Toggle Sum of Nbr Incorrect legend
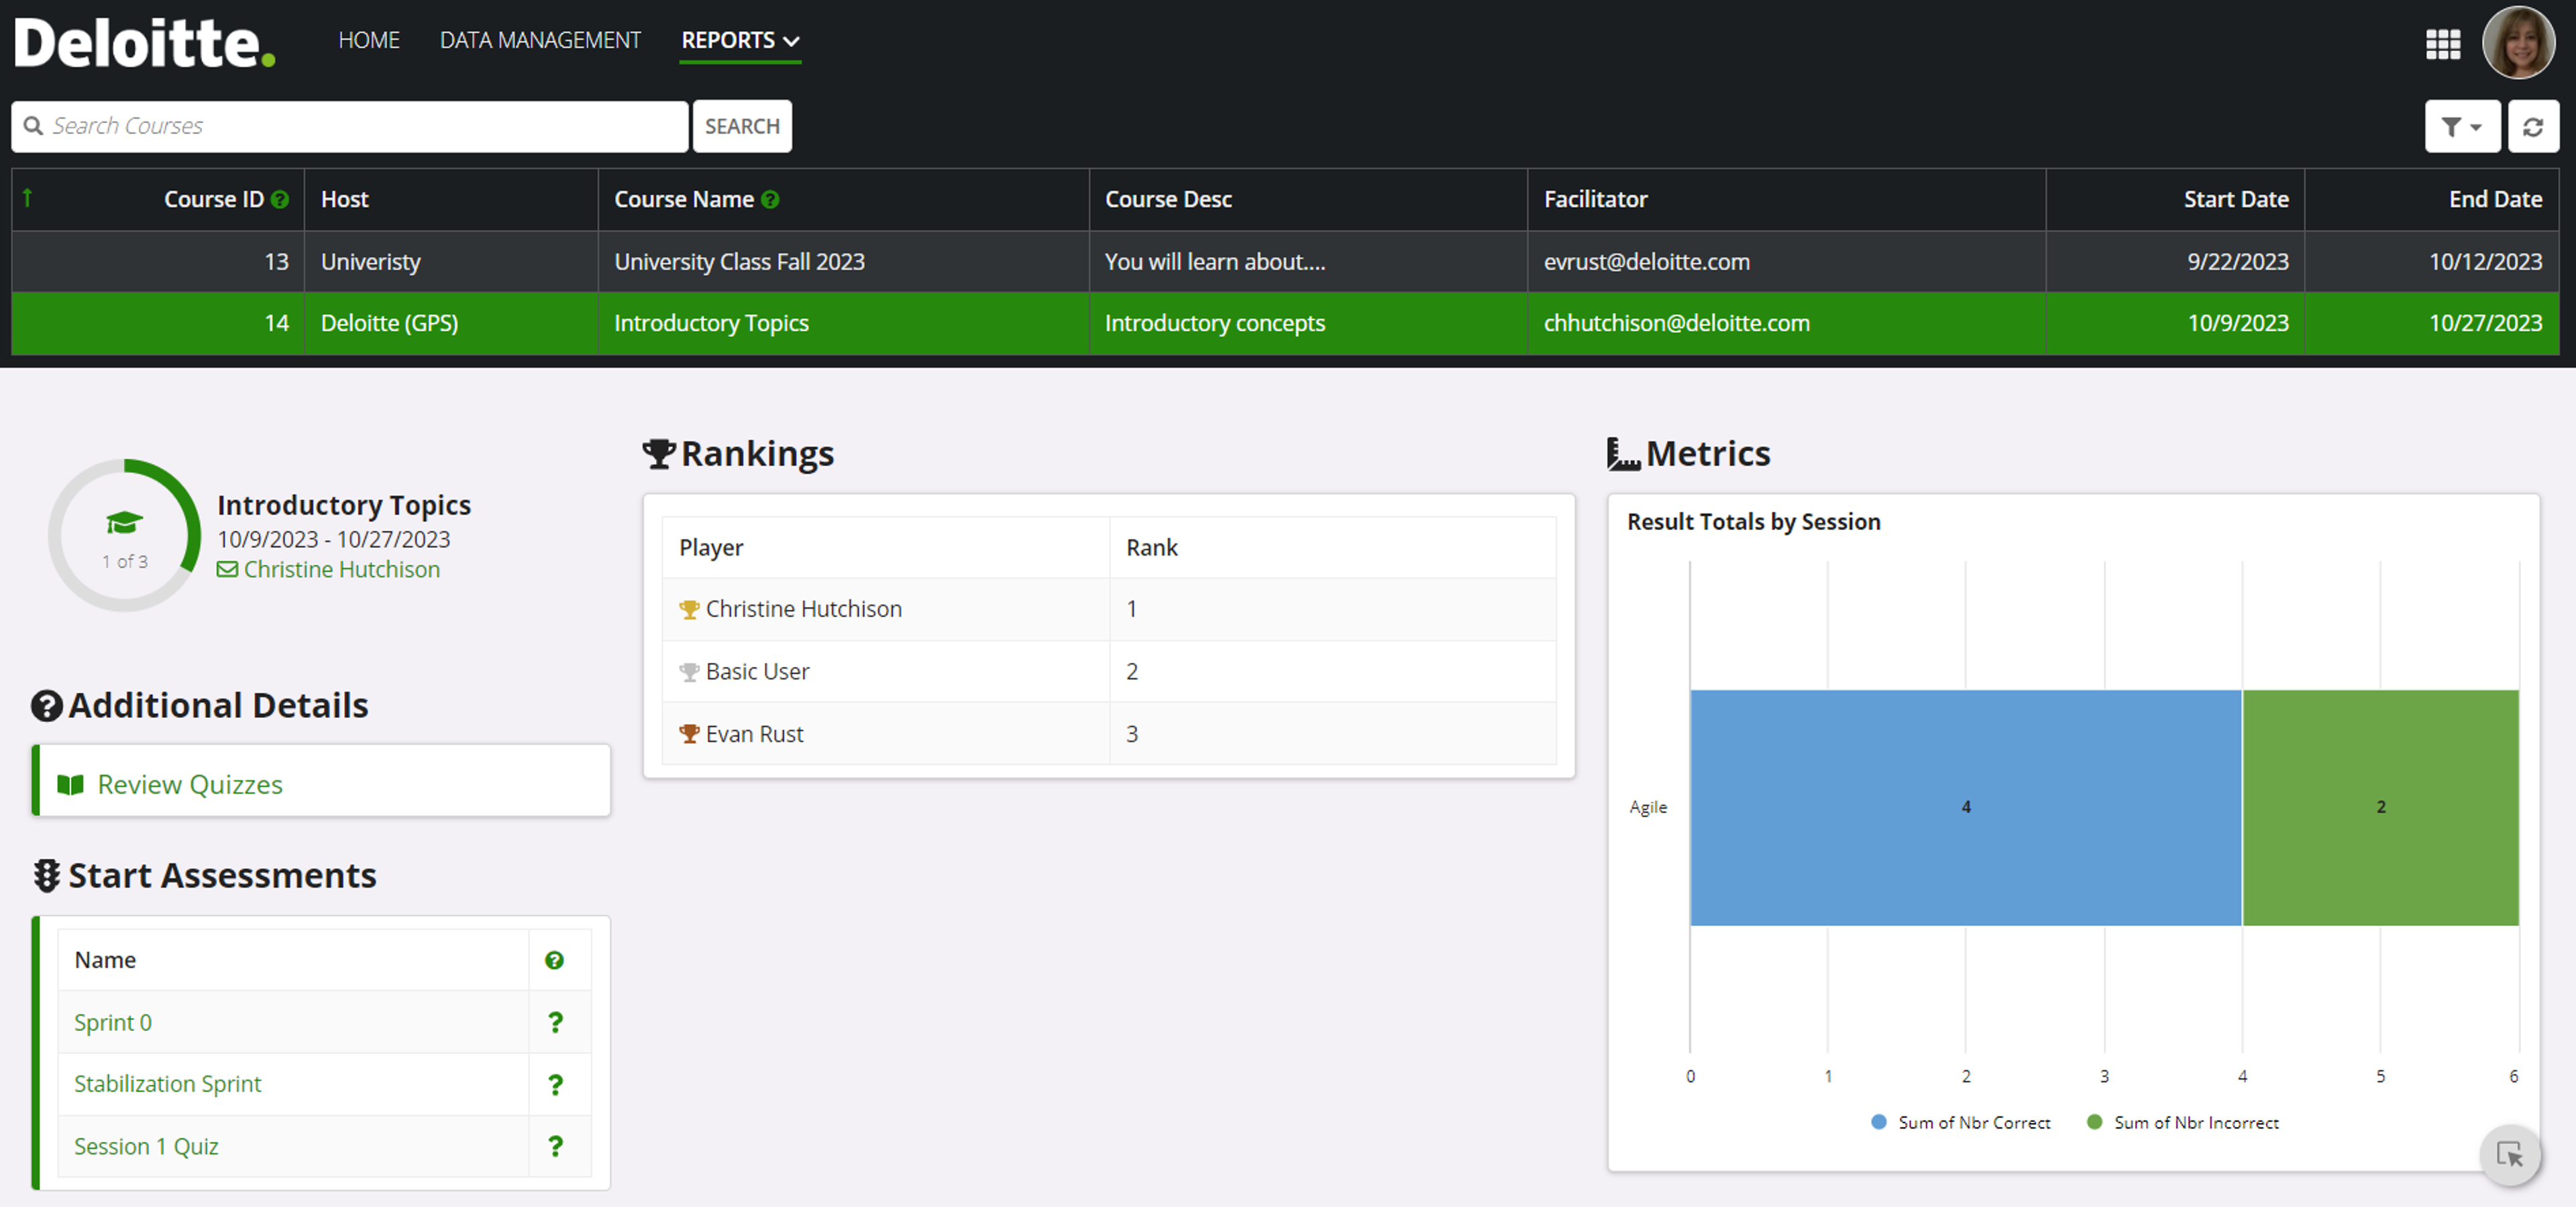 (2183, 1122)
